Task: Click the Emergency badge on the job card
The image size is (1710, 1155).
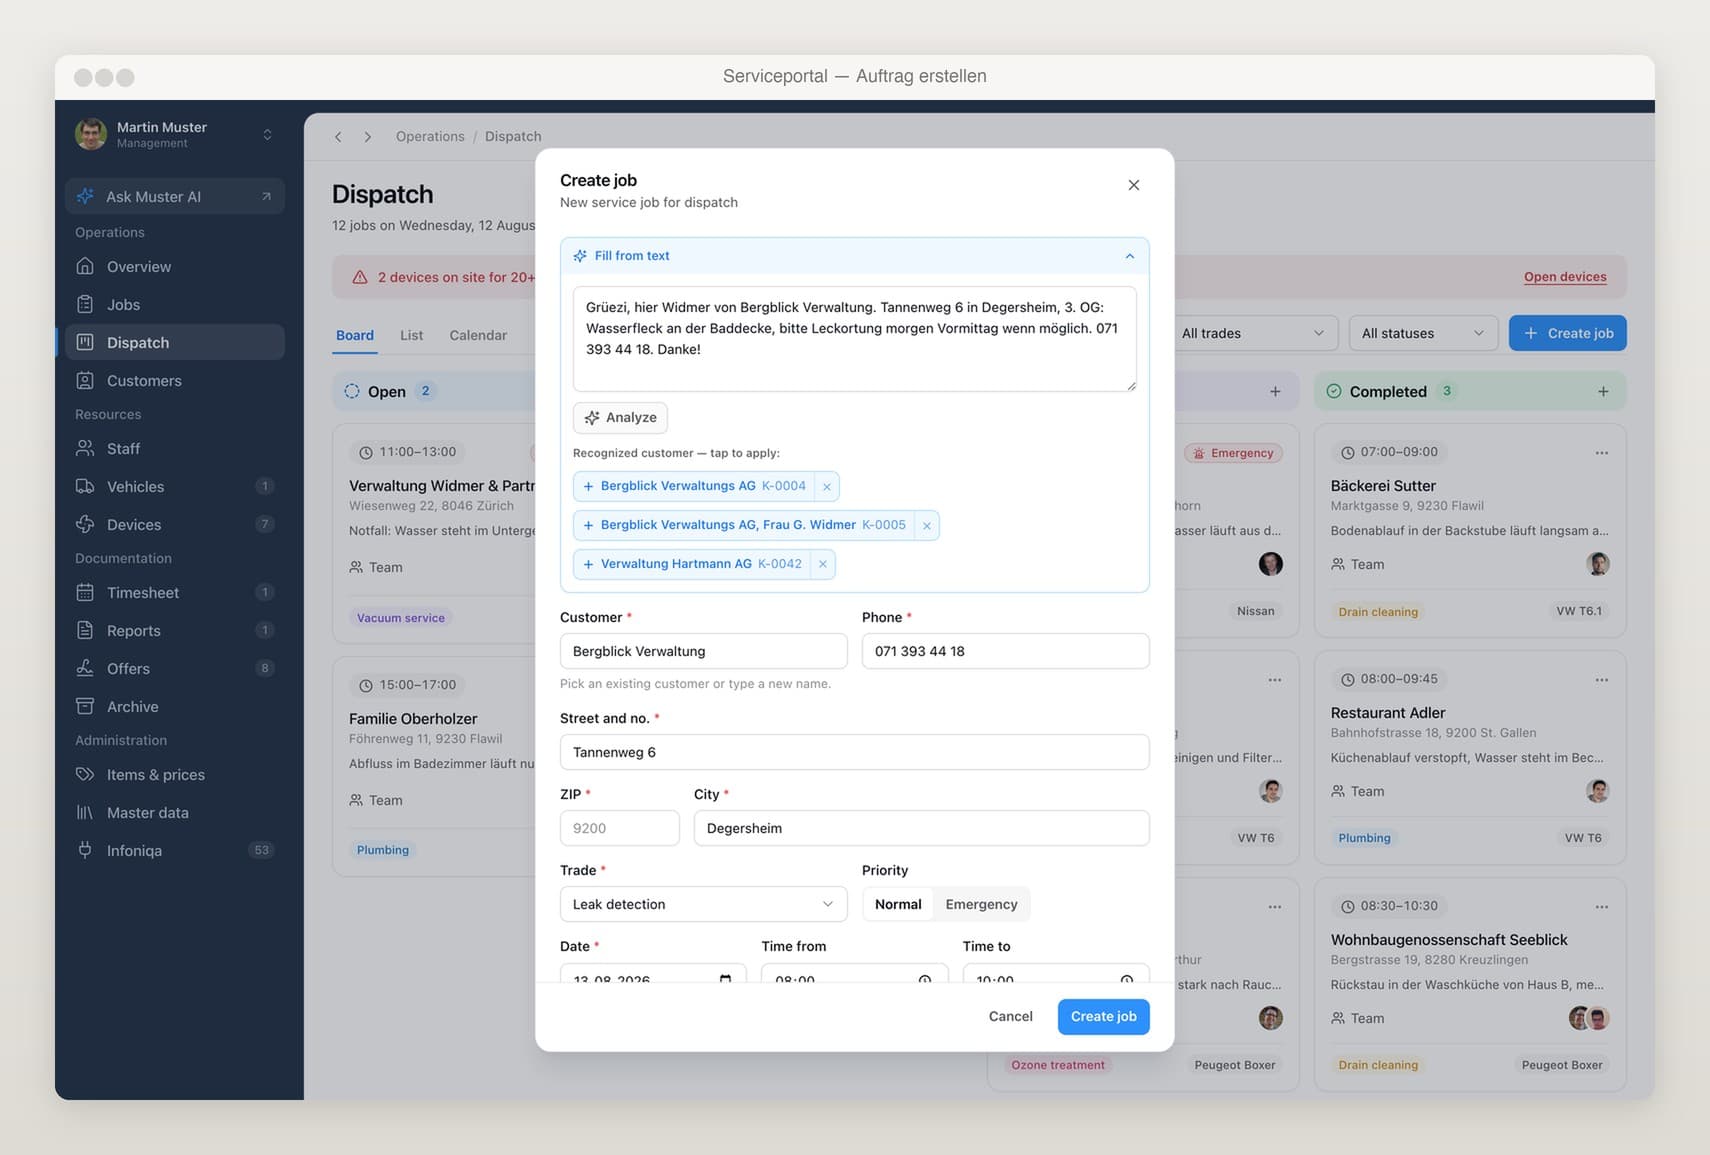Action: (1233, 453)
